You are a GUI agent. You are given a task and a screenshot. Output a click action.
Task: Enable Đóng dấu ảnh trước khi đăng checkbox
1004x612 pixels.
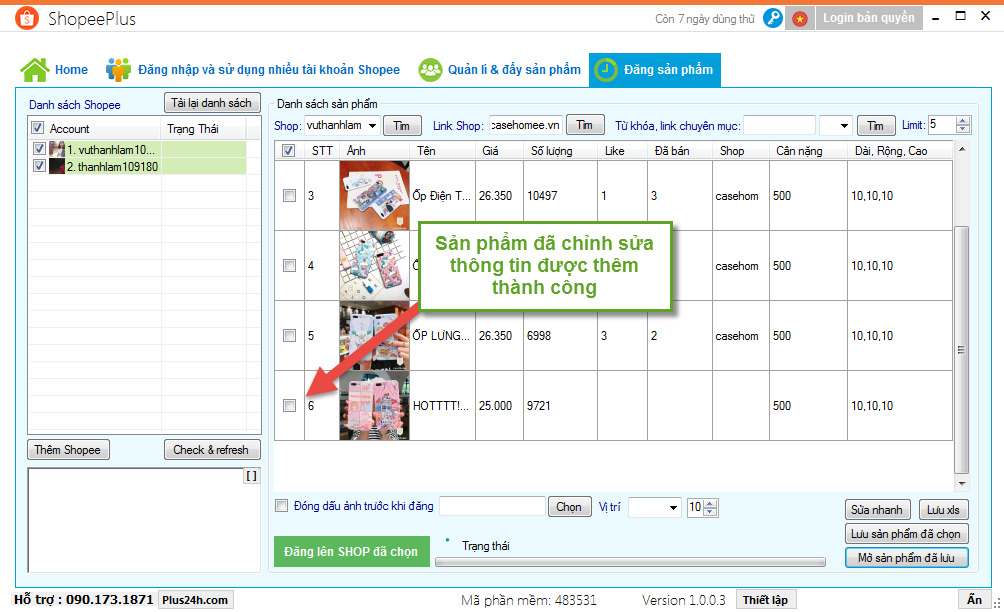coord(282,506)
